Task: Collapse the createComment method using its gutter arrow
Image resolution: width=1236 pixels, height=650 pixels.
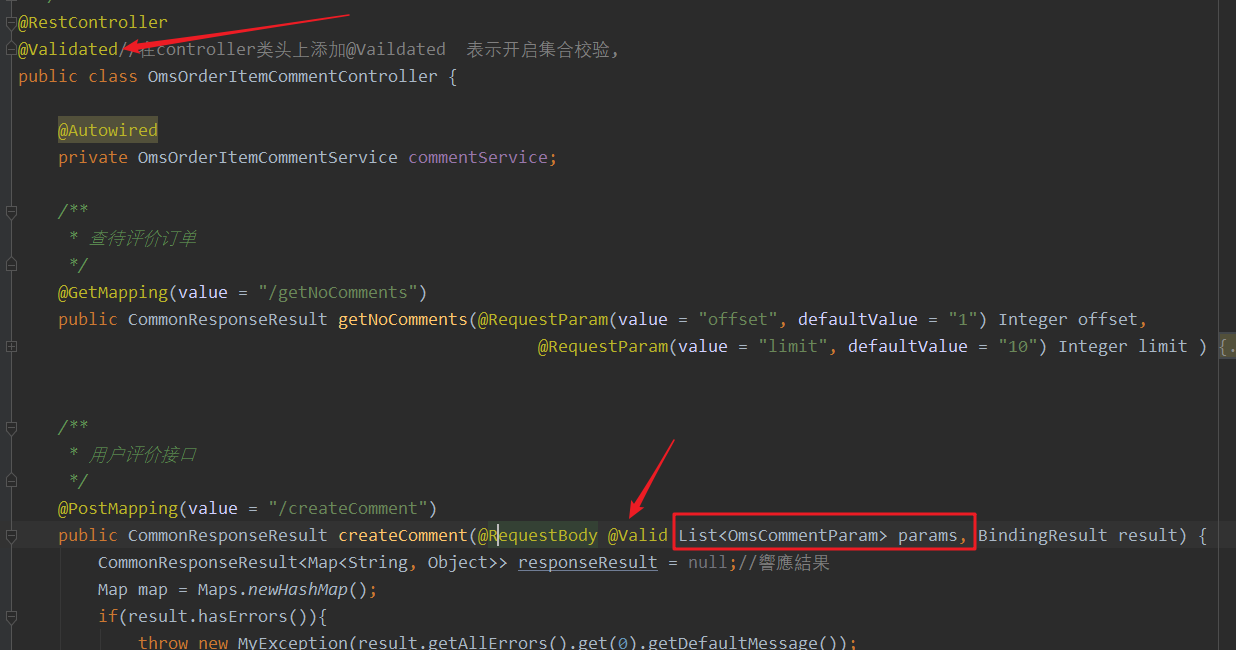Action: tap(10, 534)
